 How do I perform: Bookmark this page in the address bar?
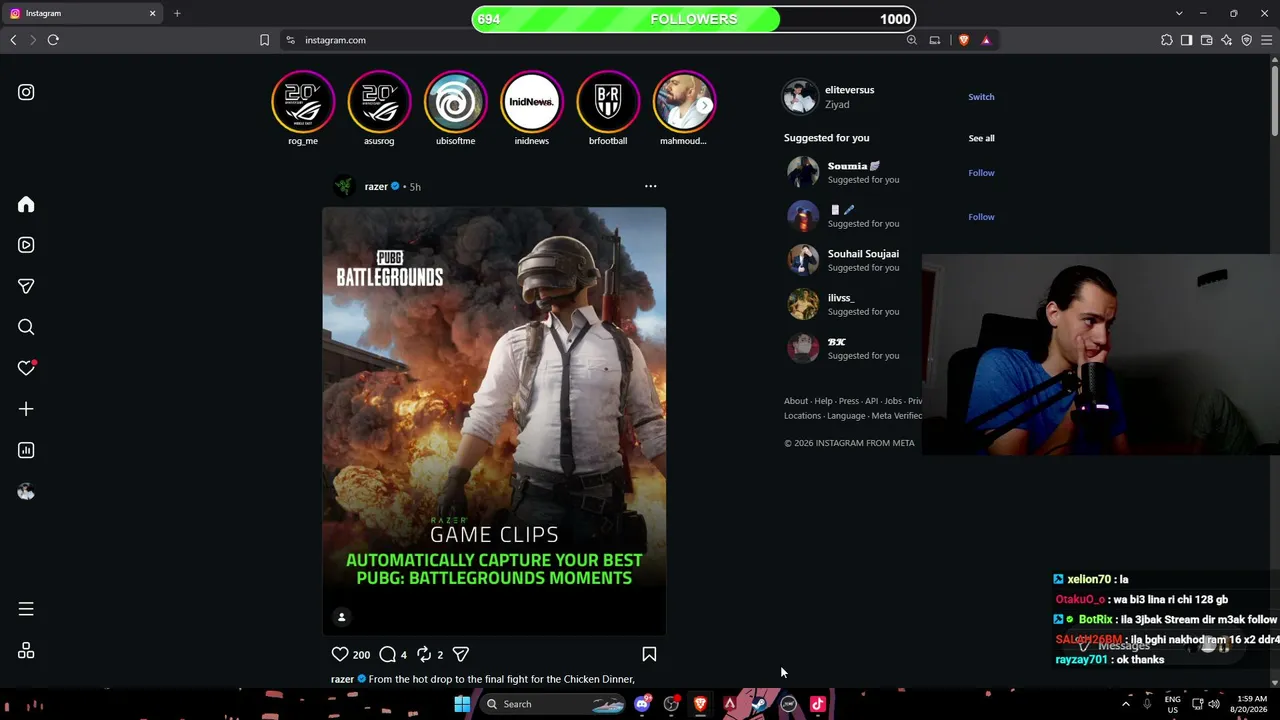point(264,40)
